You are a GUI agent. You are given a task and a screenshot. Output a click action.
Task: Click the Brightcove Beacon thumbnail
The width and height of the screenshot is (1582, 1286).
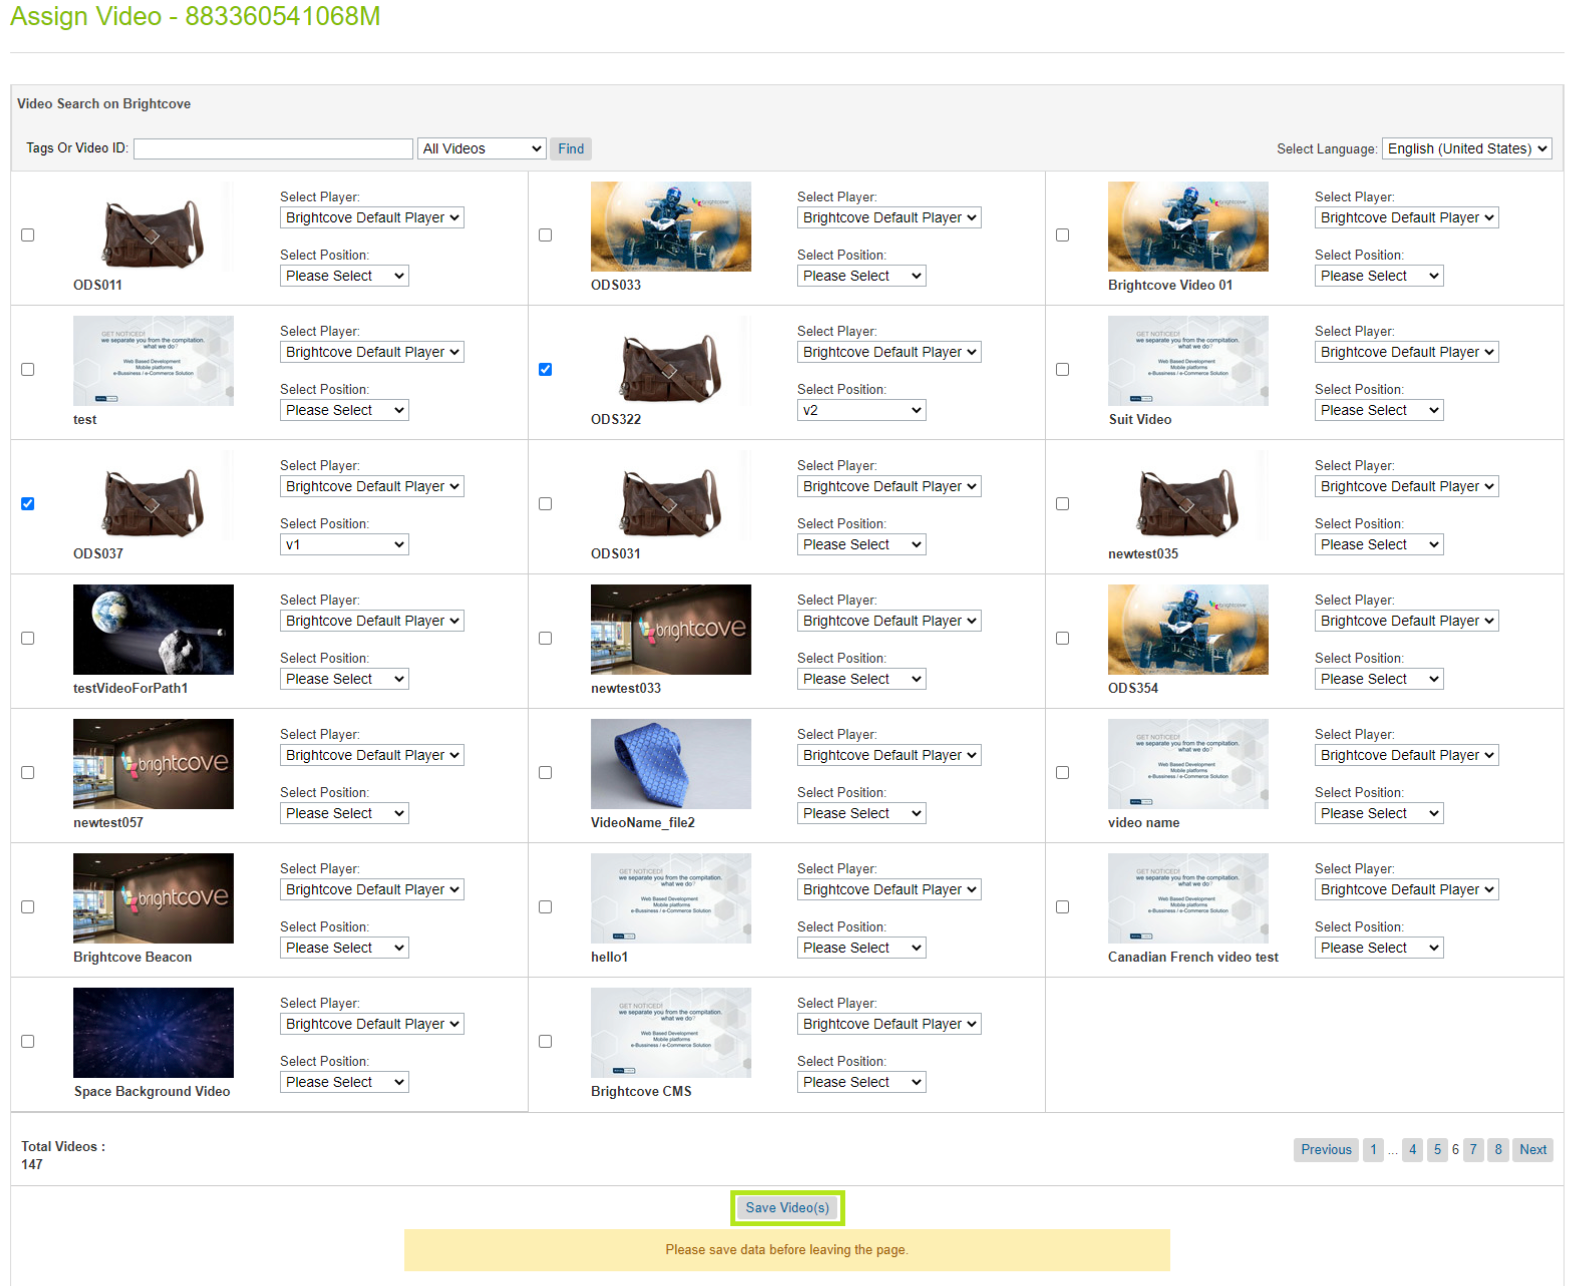153,898
